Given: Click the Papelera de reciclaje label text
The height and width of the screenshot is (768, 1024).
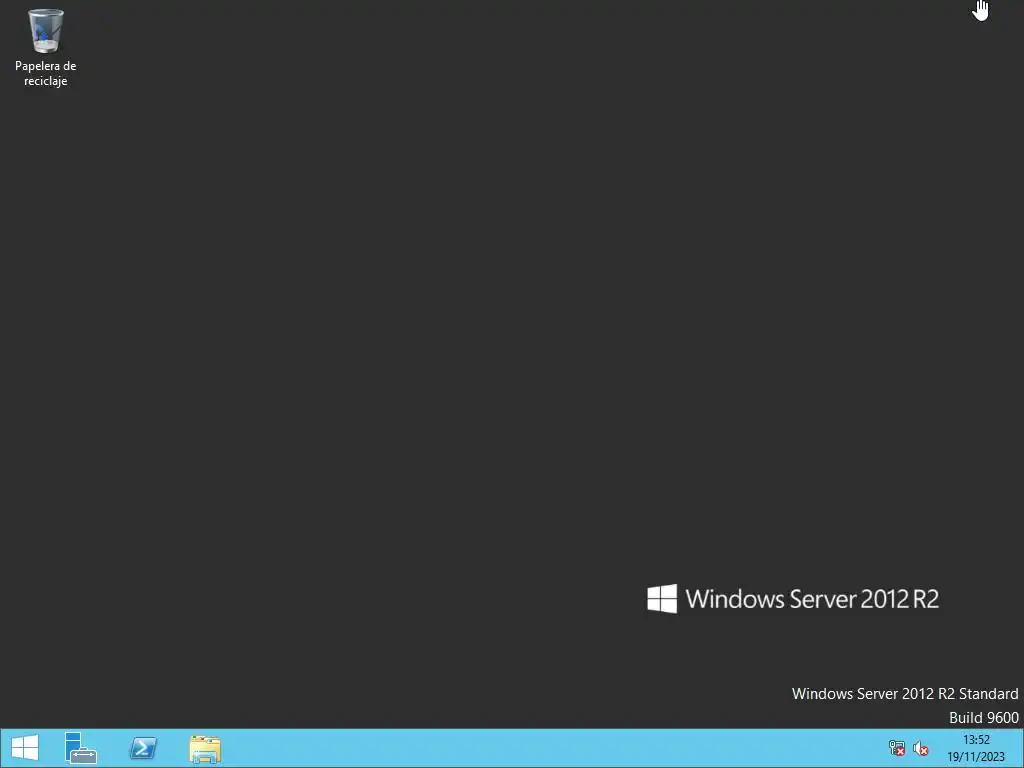Looking at the screenshot, I should [46, 73].
